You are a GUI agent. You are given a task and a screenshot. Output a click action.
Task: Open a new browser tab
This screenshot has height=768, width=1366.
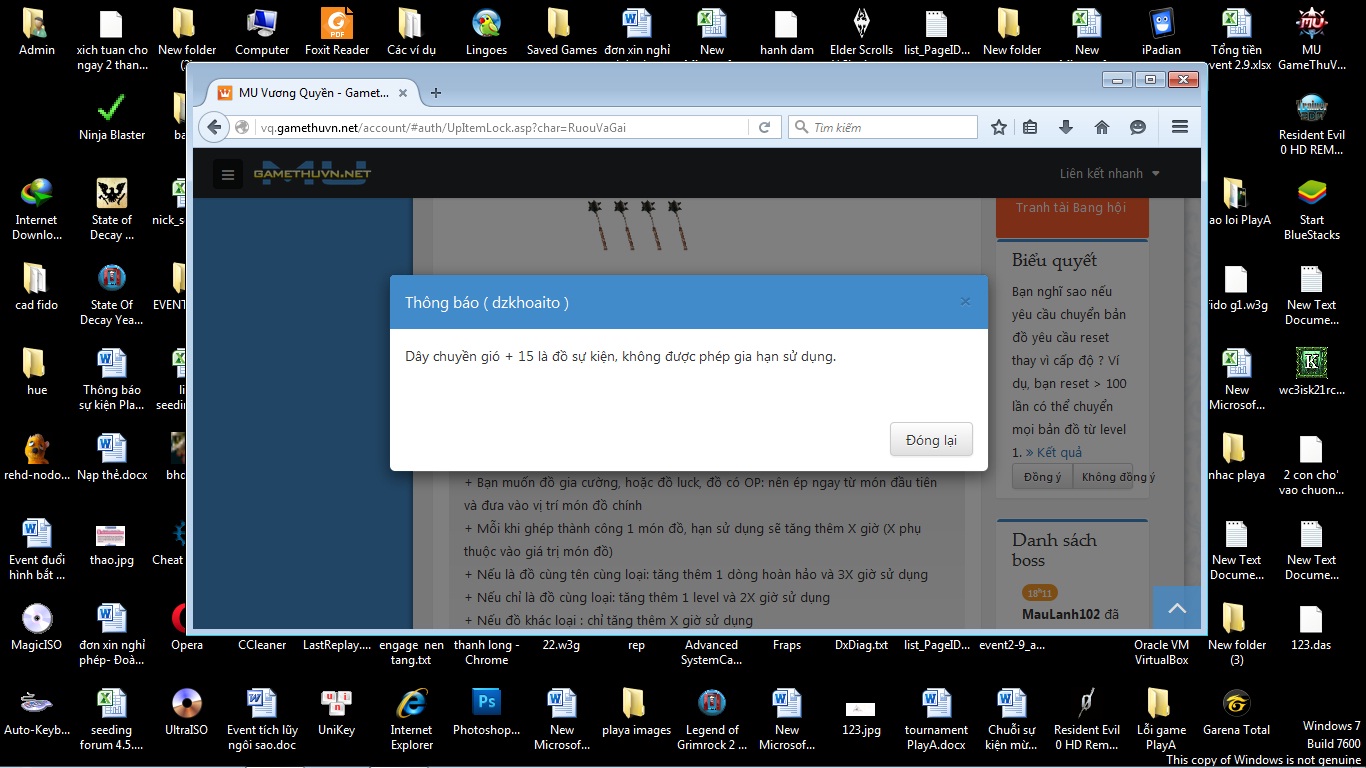[435, 93]
